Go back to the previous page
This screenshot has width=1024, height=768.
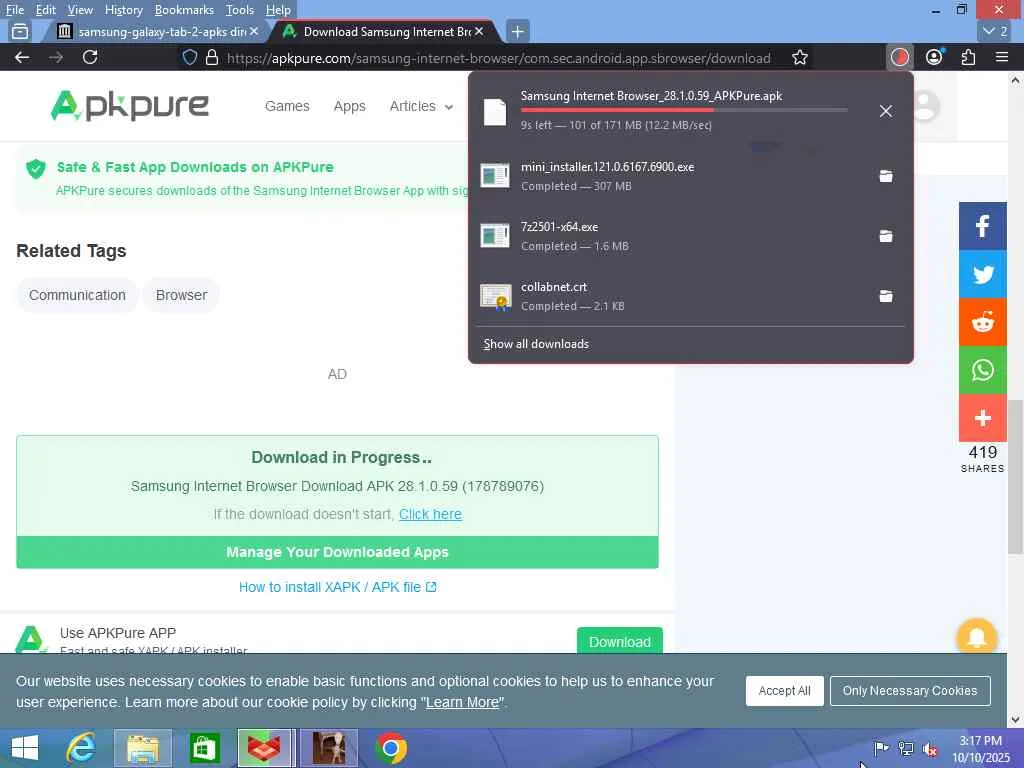coord(22,57)
